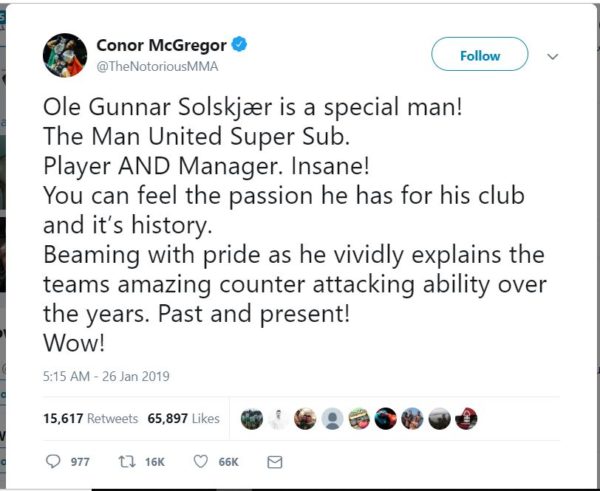
Task: Click the reply speech bubble icon
Action: [54, 462]
